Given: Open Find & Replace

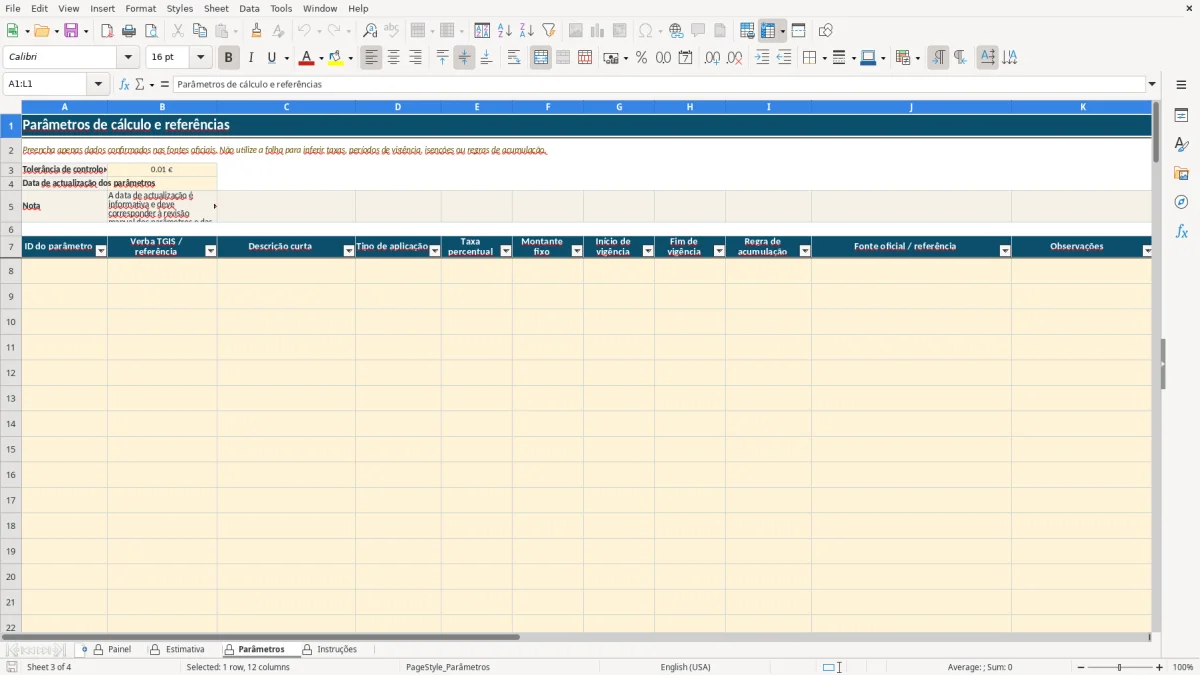Looking at the screenshot, I should click(370, 31).
